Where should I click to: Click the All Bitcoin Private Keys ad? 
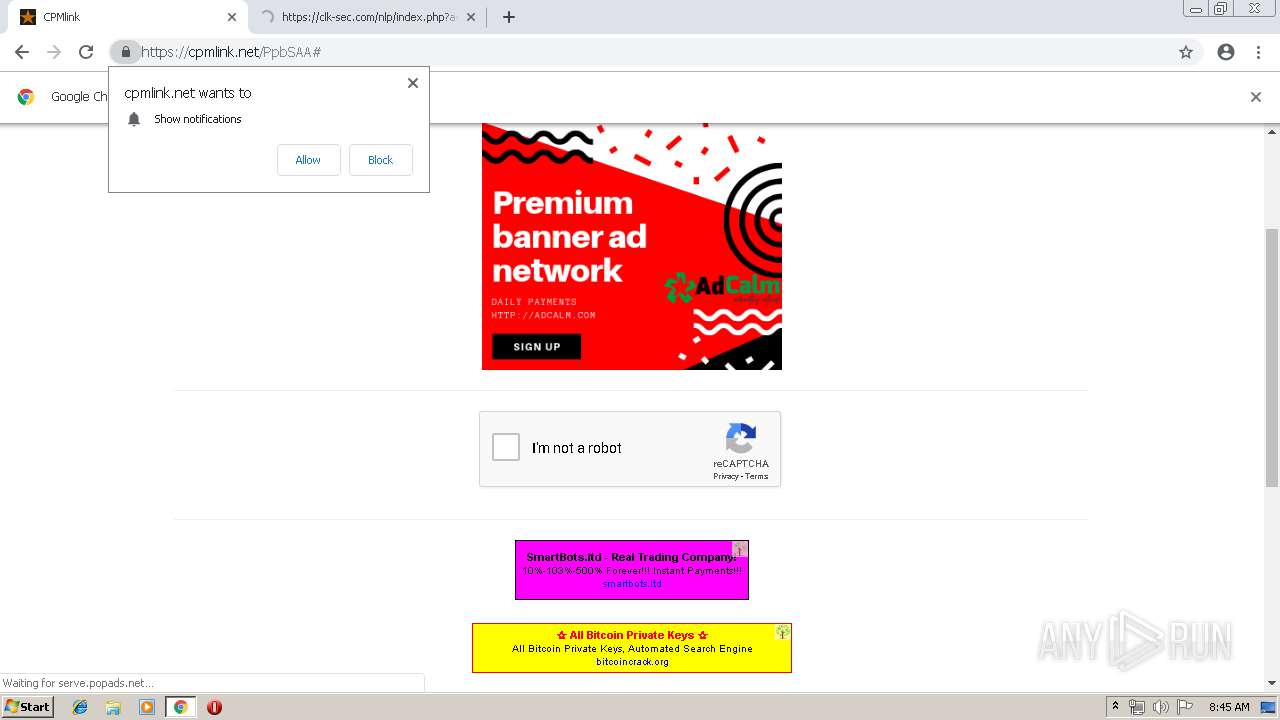click(632, 648)
